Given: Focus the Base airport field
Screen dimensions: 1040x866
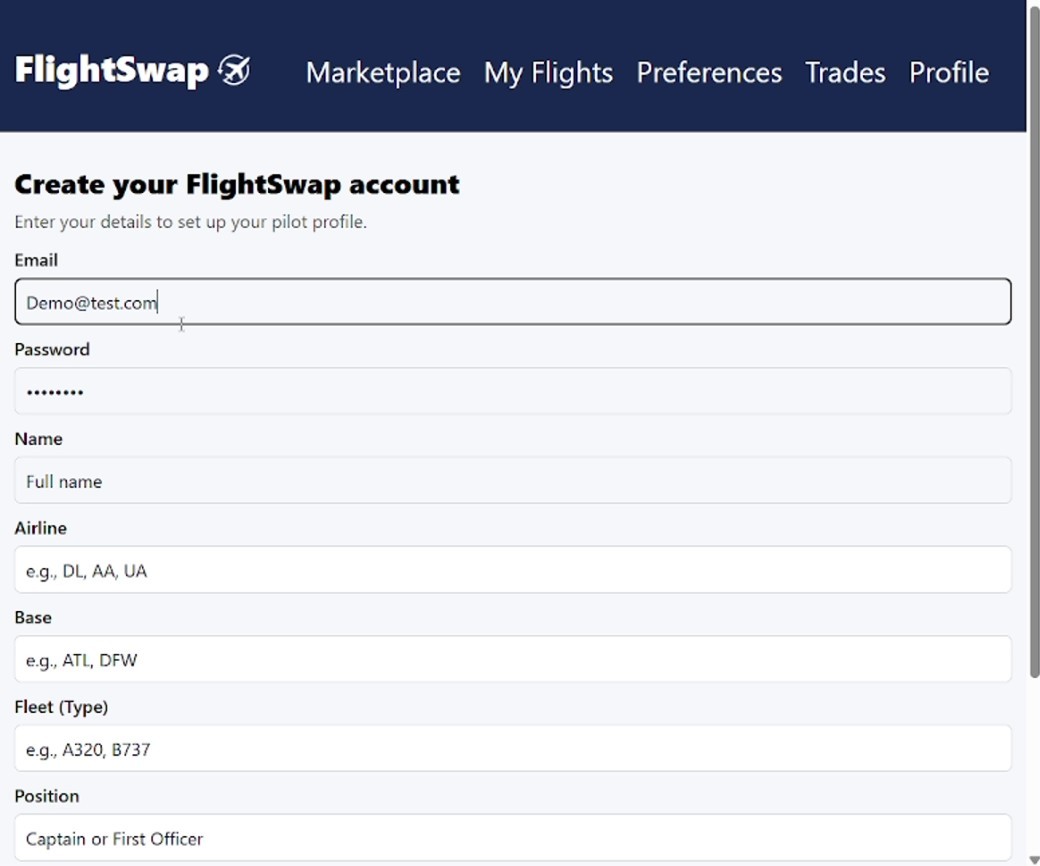Looking at the screenshot, I should tap(513, 659).
